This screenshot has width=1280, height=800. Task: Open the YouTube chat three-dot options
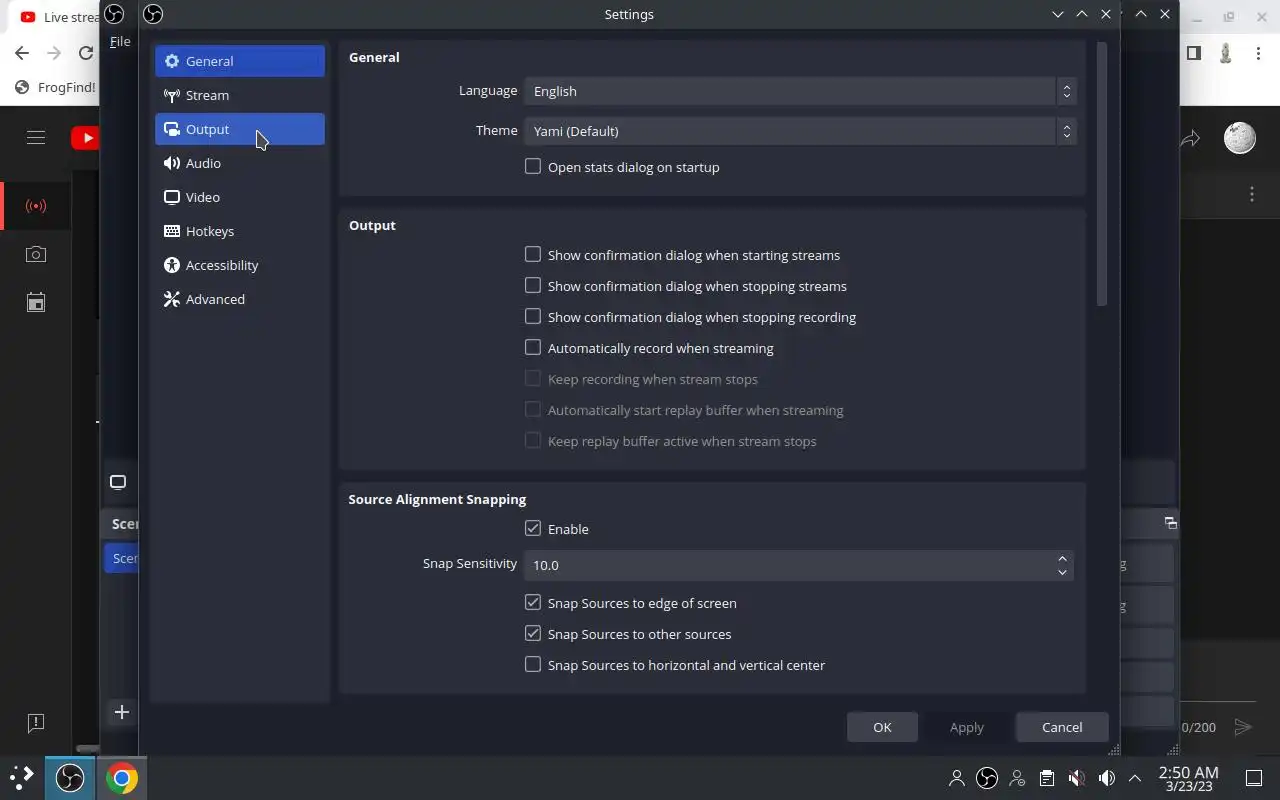[1252, 194]
